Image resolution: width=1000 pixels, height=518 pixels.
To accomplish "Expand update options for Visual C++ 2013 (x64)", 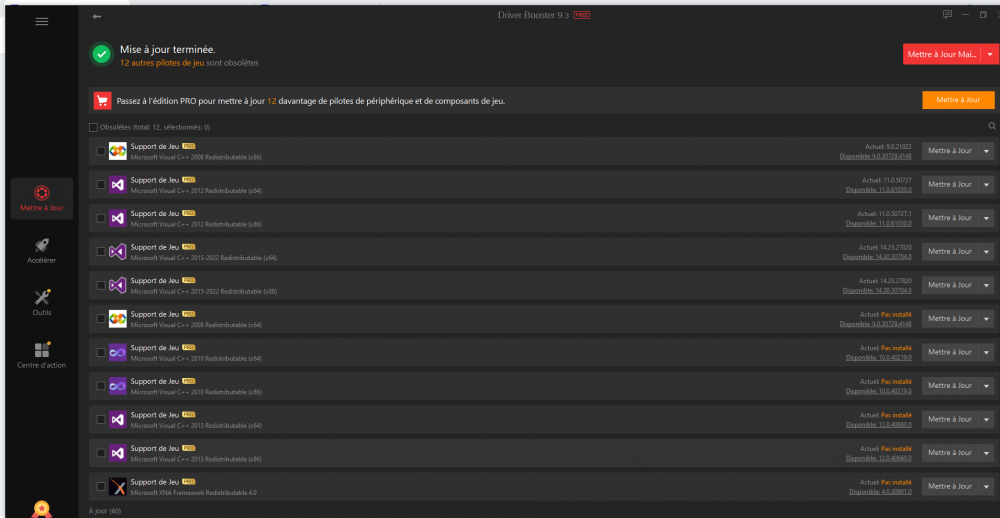I will pos(986,419).
